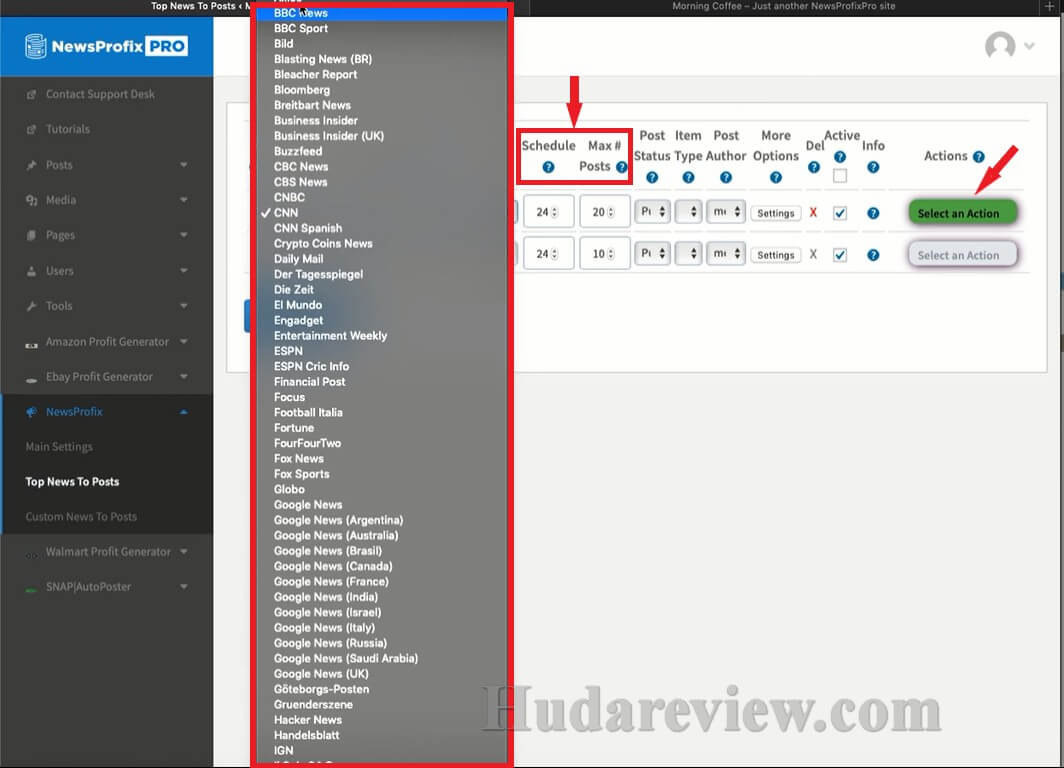Click grey Select an Action button
This screenshot has height=768, width=1064.
click(x=962, y=255)
